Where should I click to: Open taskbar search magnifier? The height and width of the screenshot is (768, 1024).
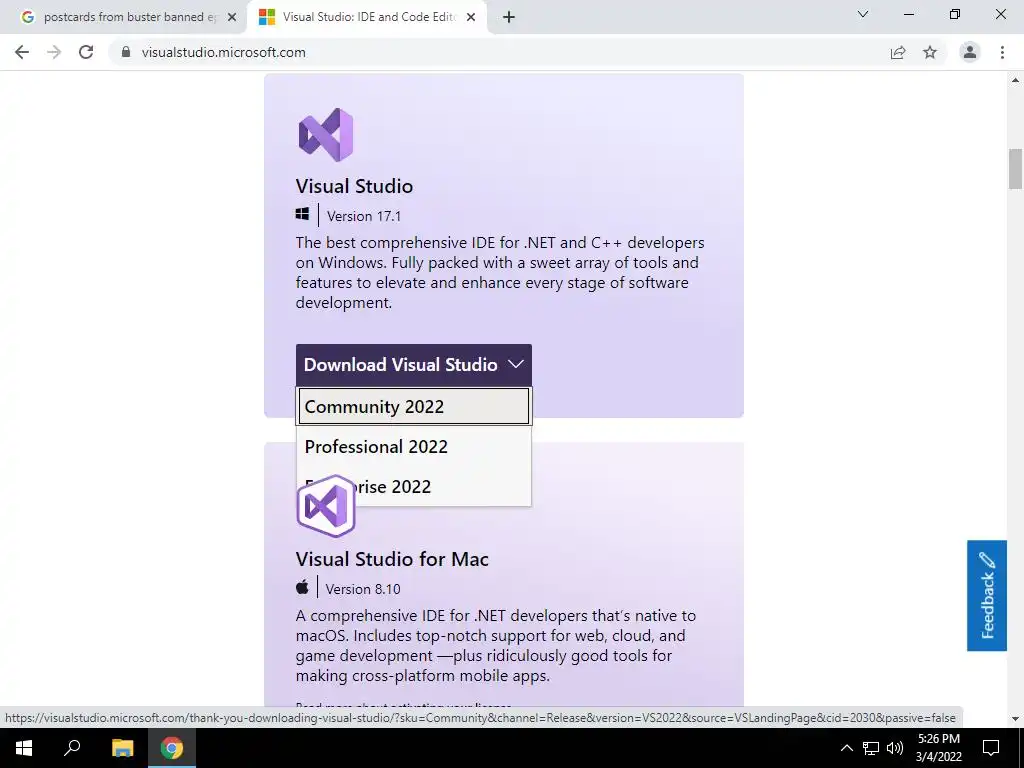tap(72, 748)
